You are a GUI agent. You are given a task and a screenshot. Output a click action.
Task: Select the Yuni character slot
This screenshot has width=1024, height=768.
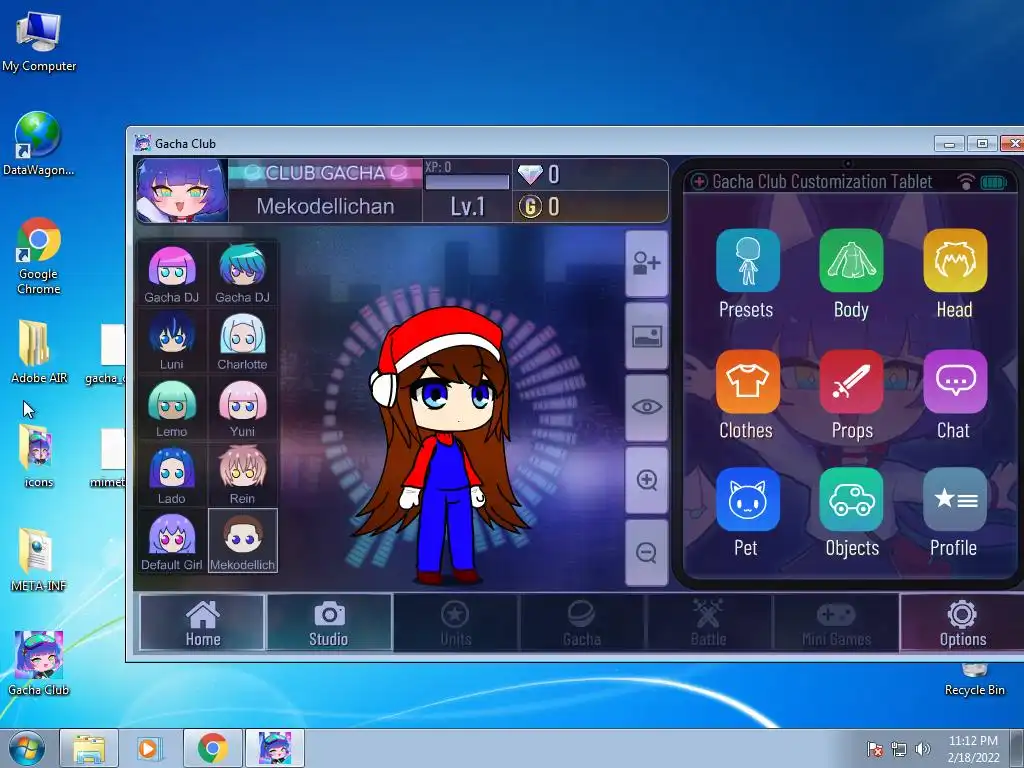pyautogui.click(x=242, y=408)
